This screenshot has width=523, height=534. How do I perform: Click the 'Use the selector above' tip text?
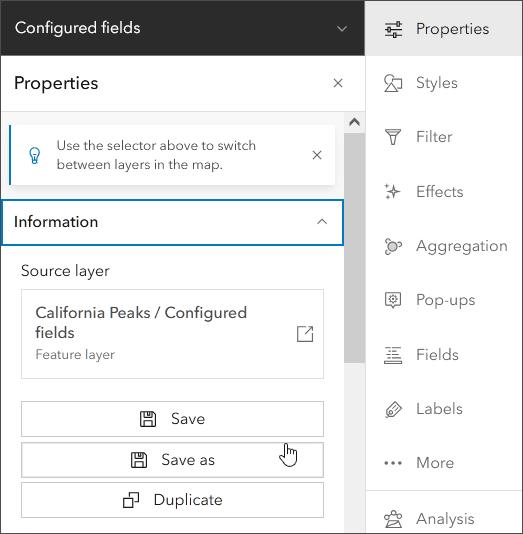tap(156, 155)
